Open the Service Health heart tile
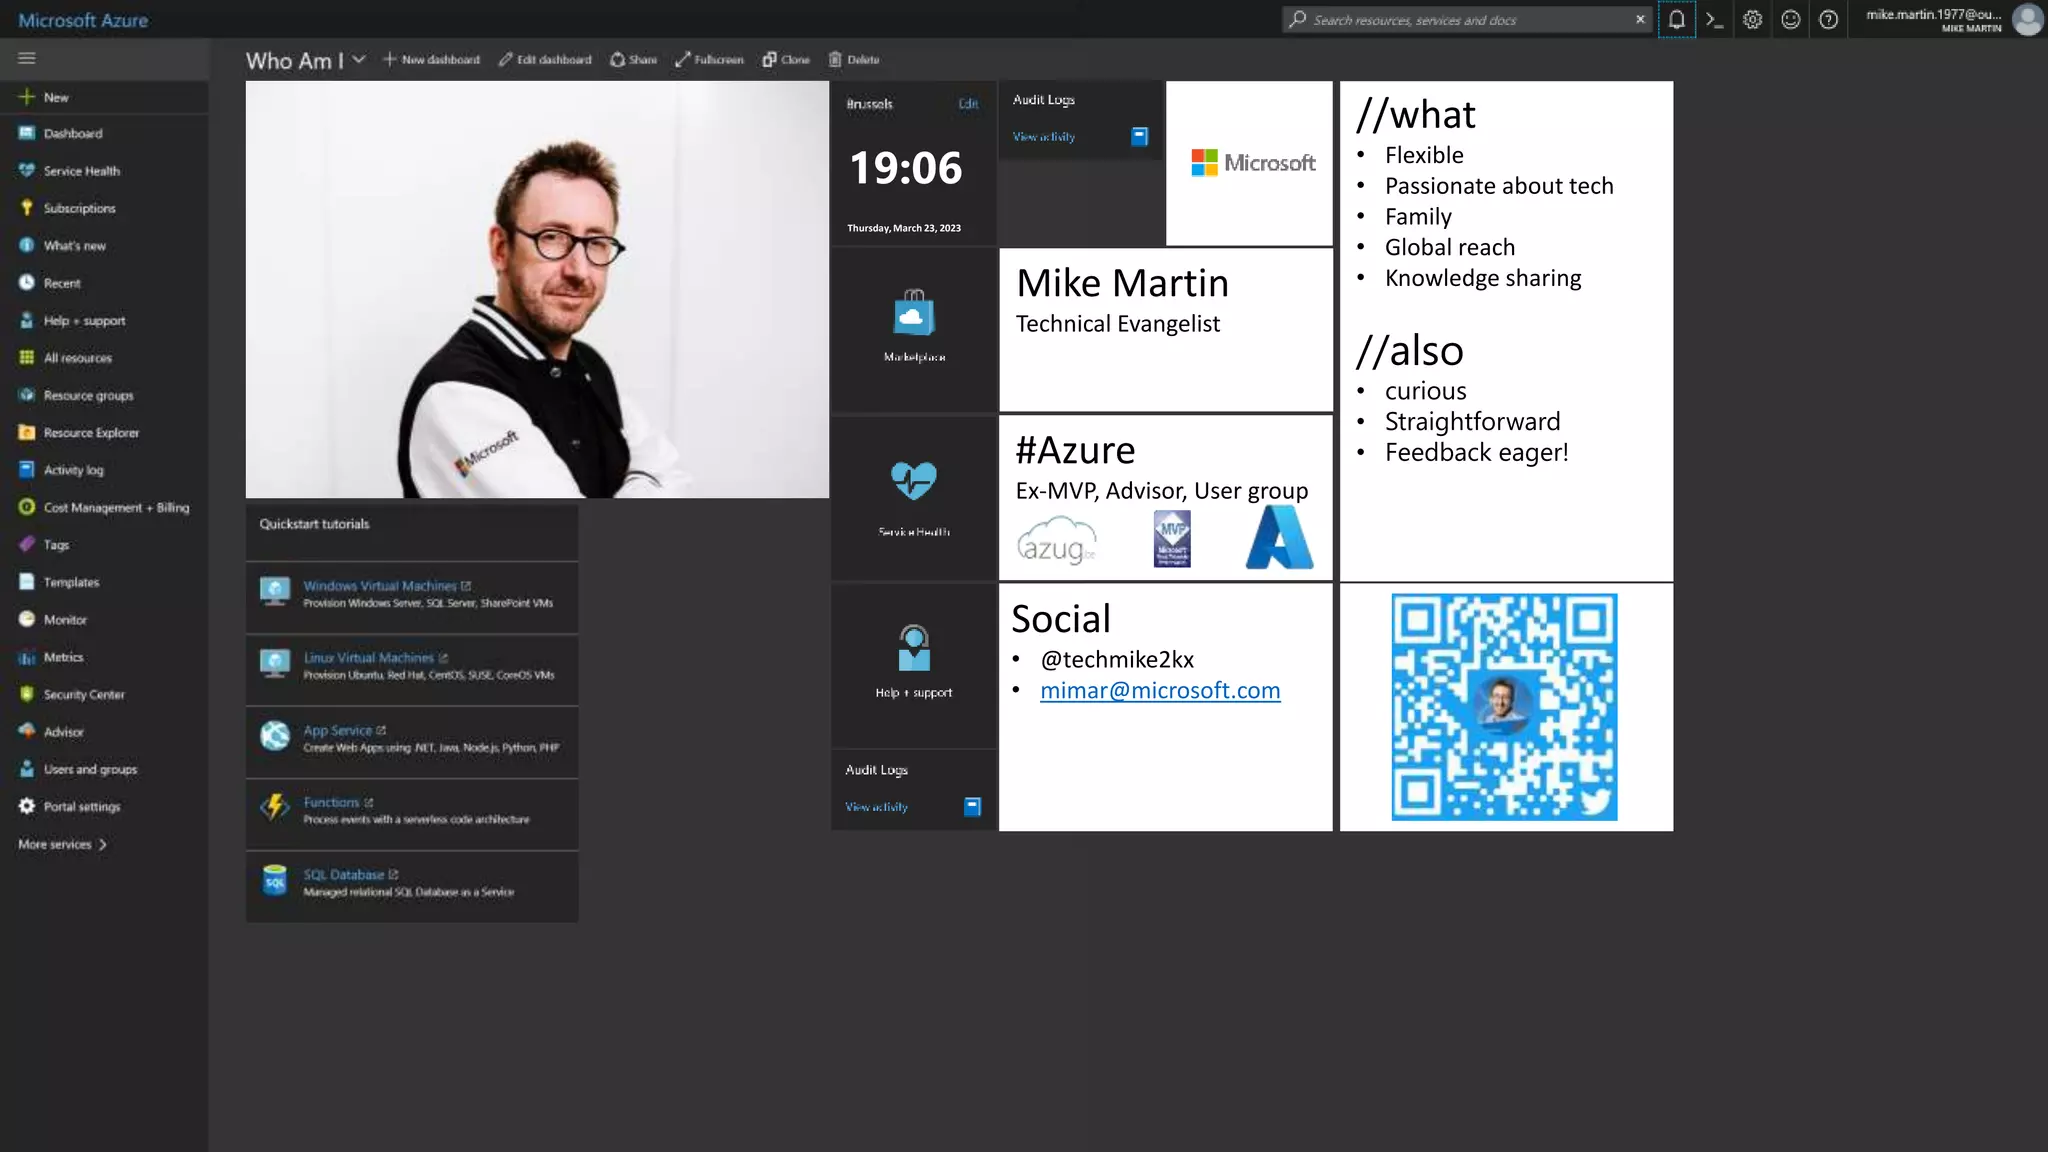2048x1152 pixels. (914, 498)
